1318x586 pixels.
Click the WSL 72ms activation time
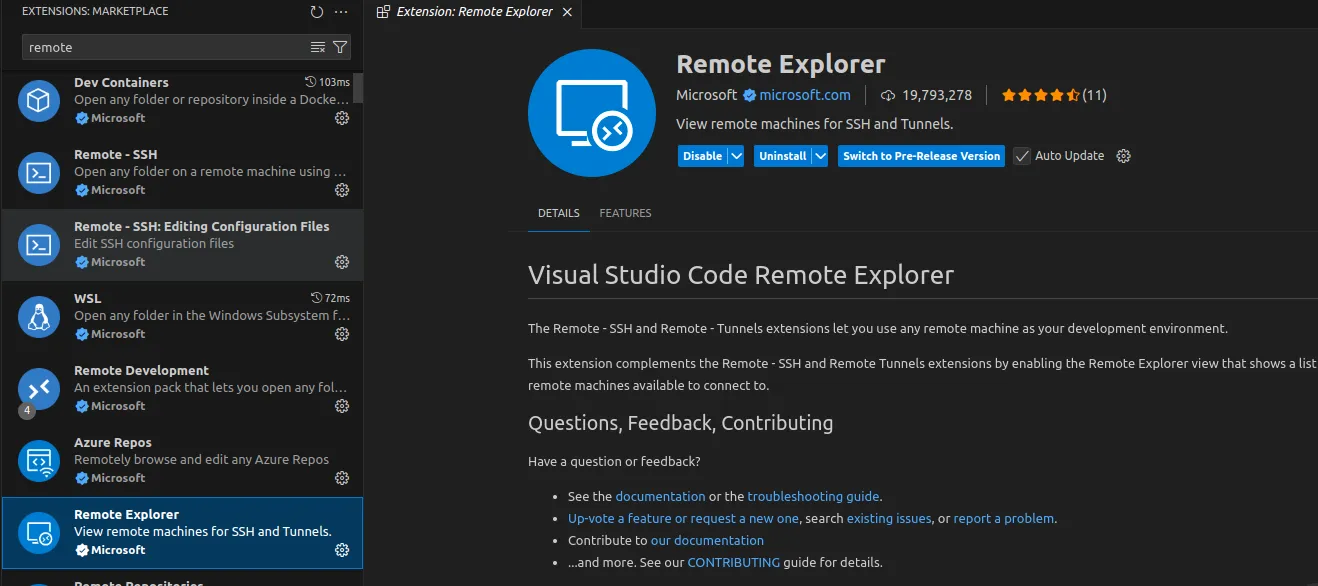[x=331, y=298]
